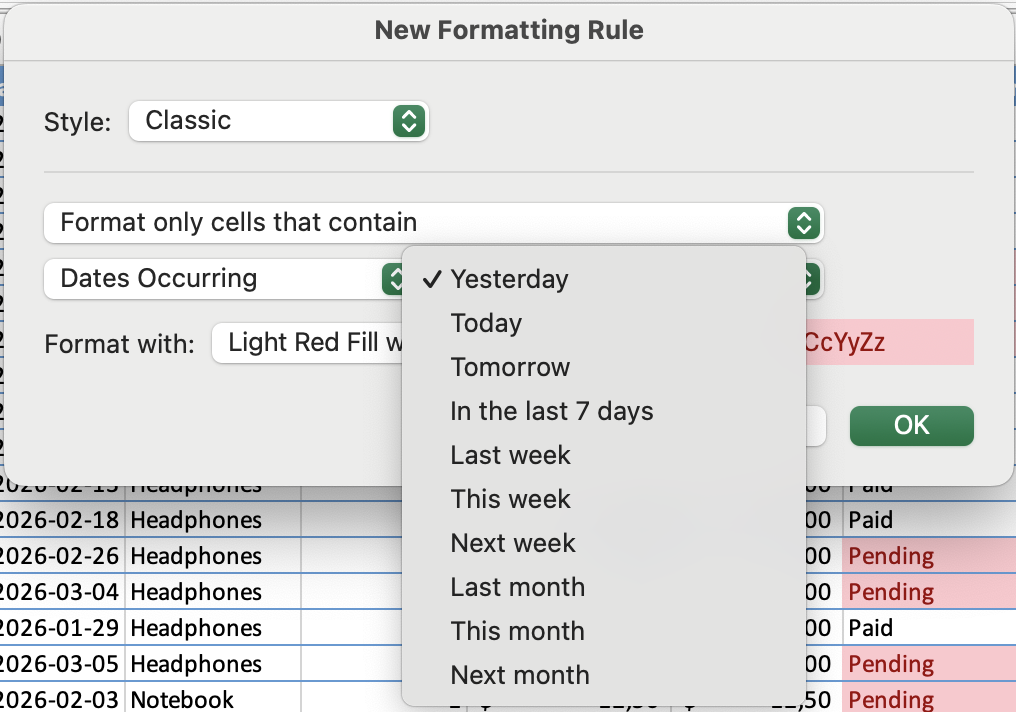Viewport: 1016px width, 712px height.
Task: Choose Last month date option
Action: [x=517, y=587]
